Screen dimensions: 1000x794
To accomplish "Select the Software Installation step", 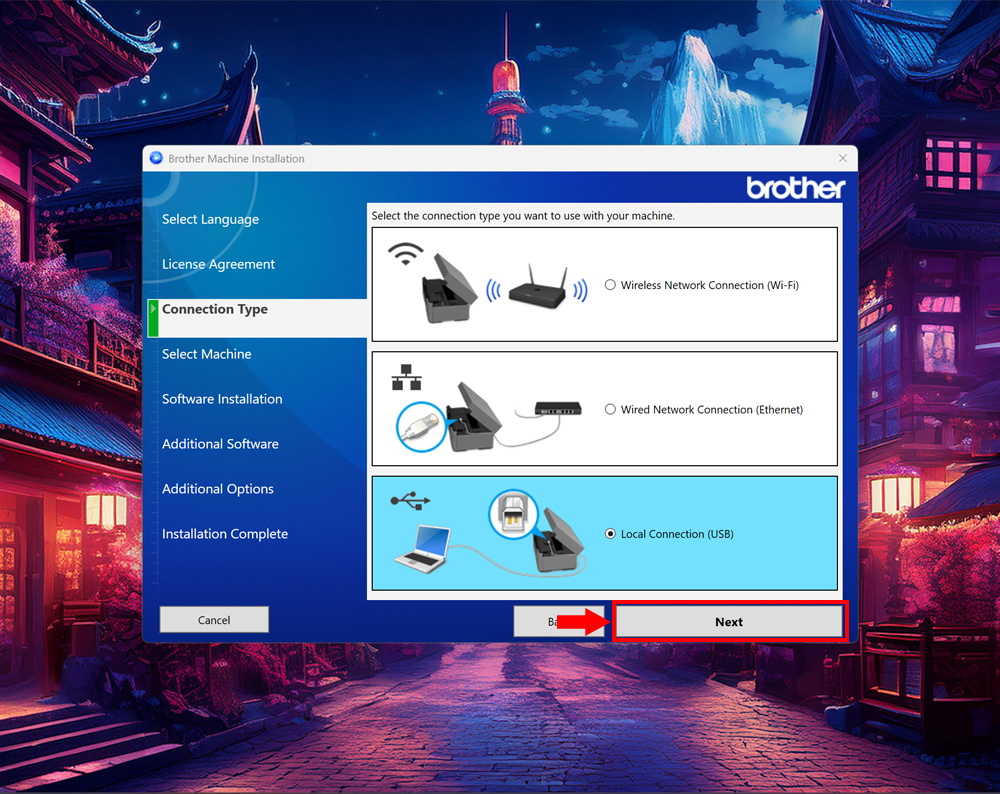I will tap(222, 399).
